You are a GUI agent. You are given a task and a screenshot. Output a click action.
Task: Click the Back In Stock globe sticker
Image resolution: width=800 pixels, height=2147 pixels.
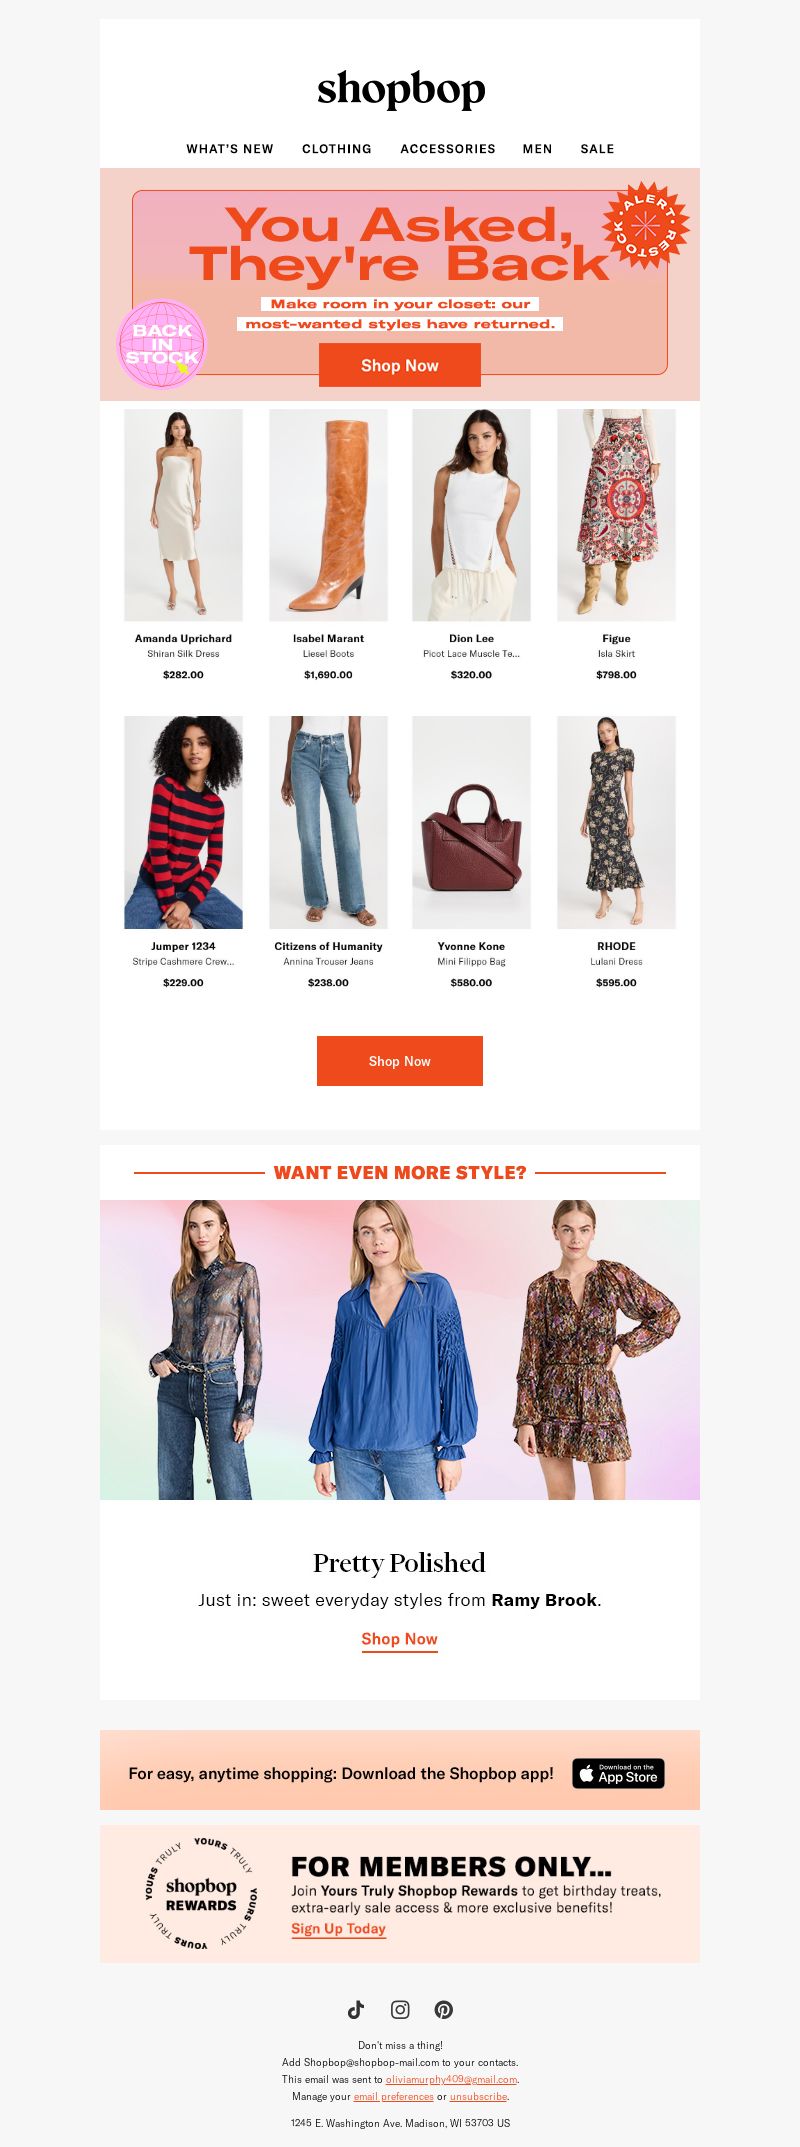tap(162, 344)
